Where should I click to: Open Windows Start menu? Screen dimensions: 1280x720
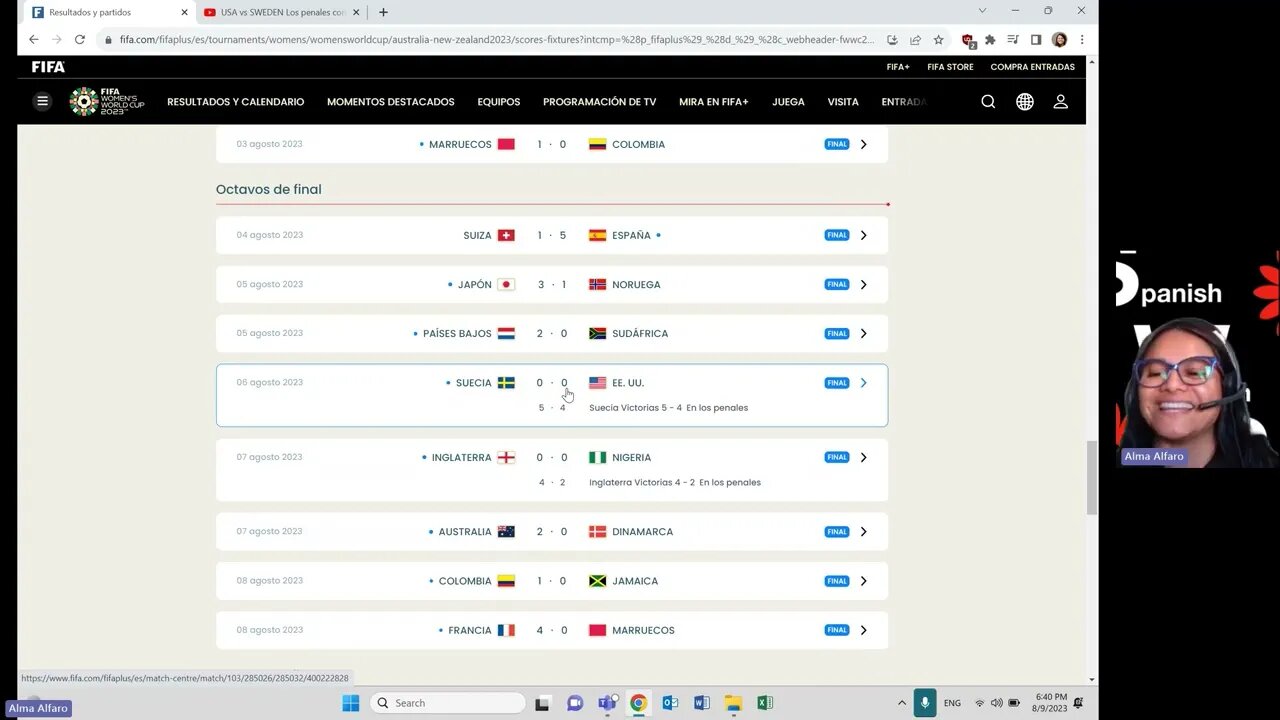click(350, 703)
